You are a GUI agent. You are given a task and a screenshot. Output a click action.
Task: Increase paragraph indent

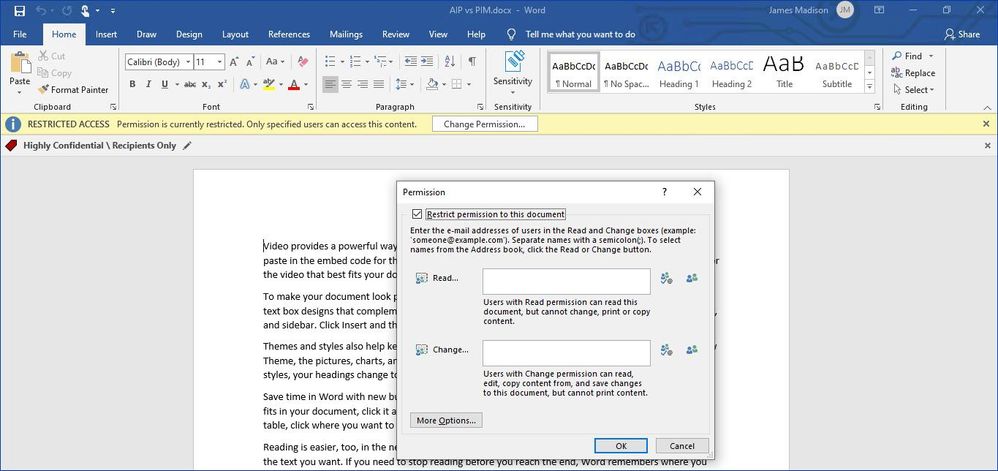(426, 62)
